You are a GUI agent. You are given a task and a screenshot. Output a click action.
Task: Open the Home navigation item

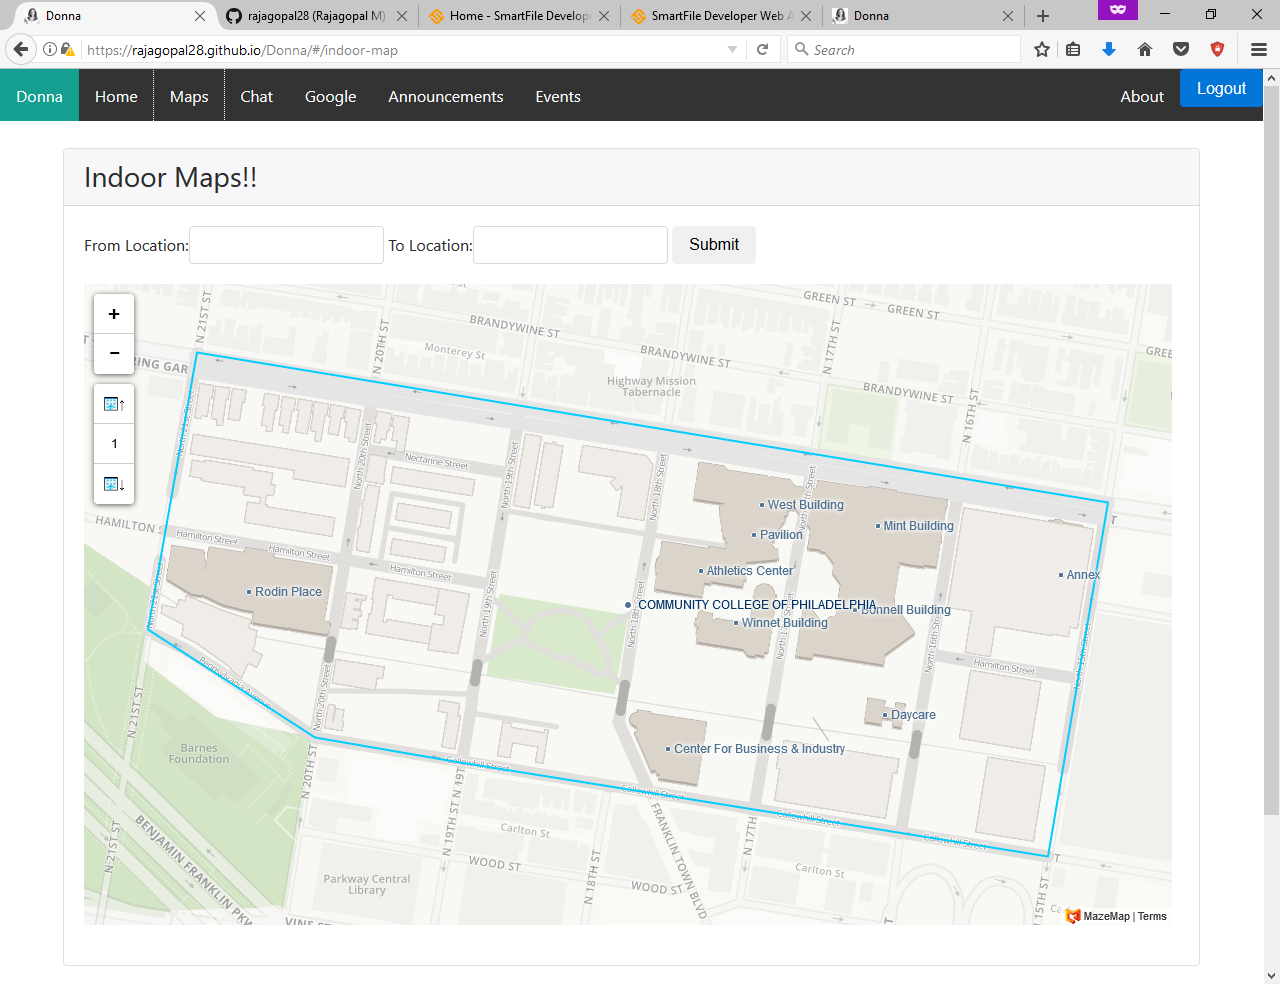click(116, 96)
